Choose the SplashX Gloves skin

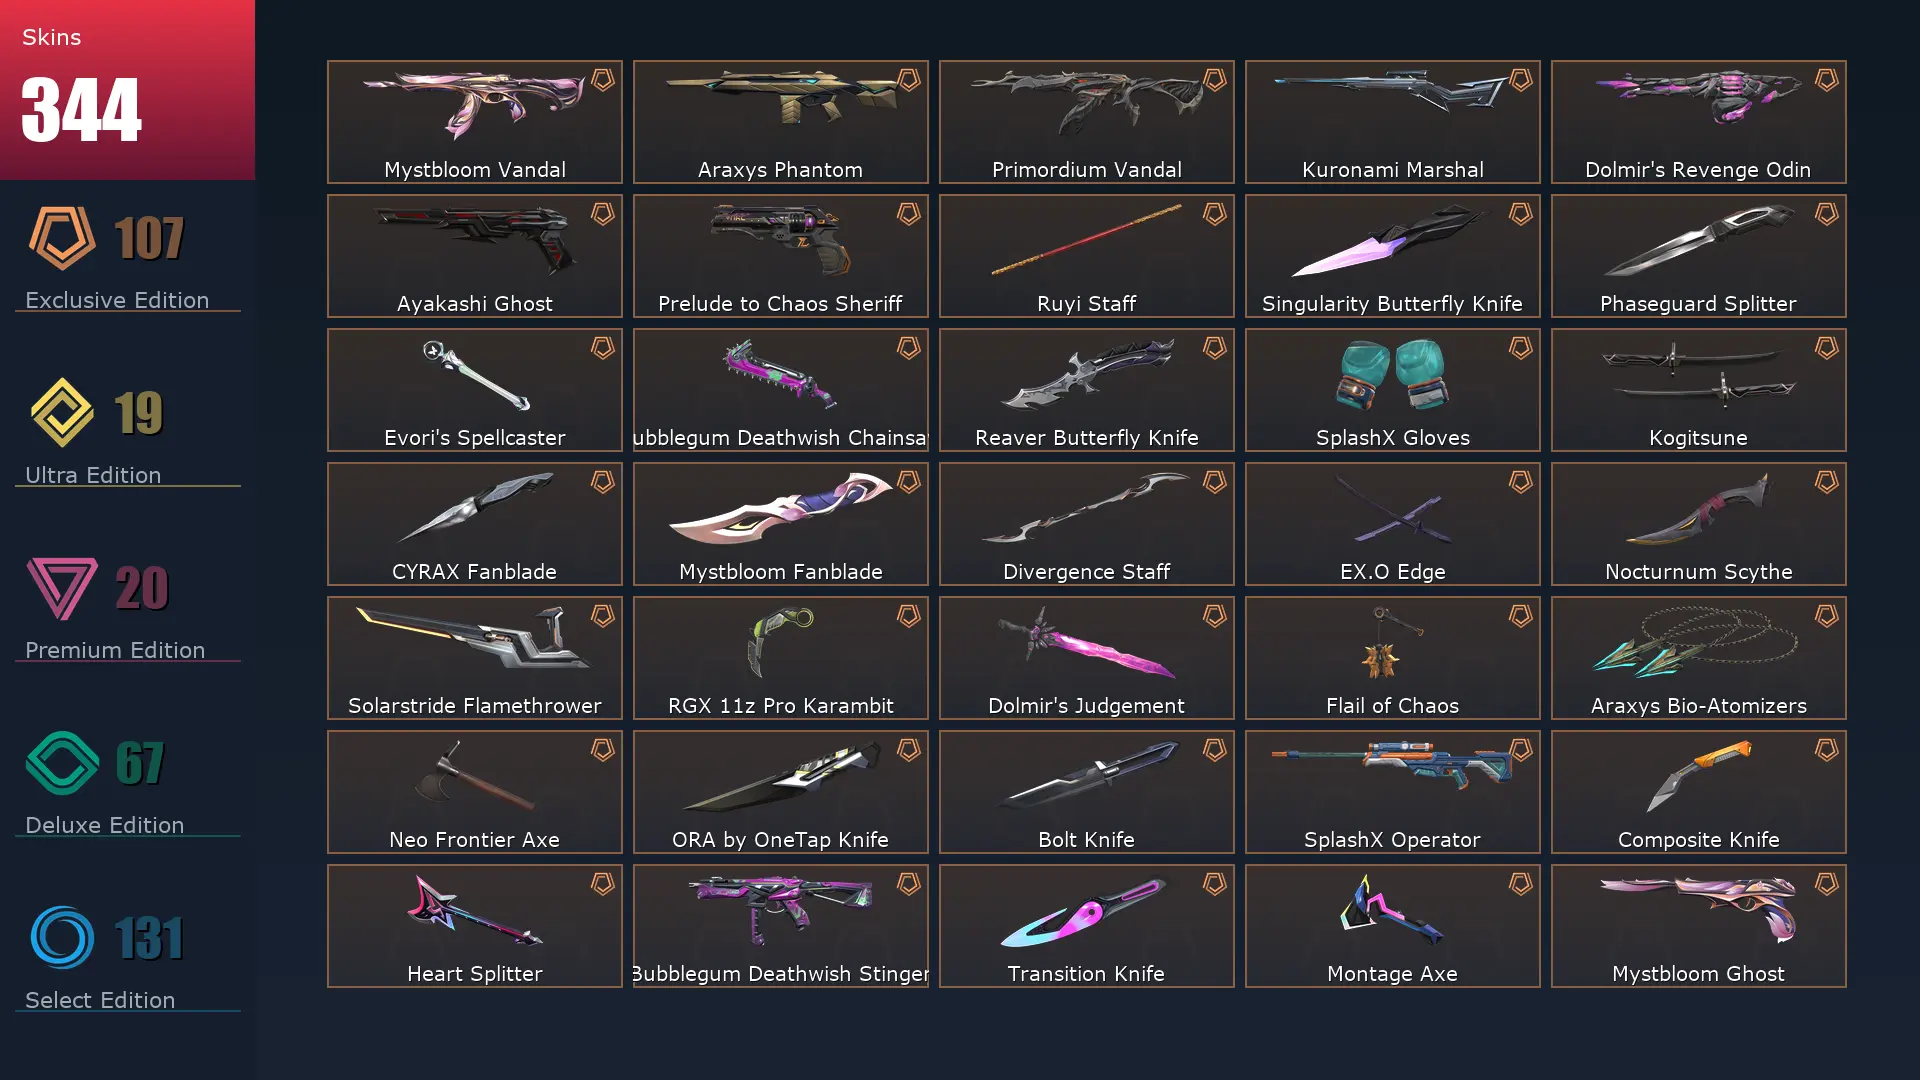tap(1393, 390)
